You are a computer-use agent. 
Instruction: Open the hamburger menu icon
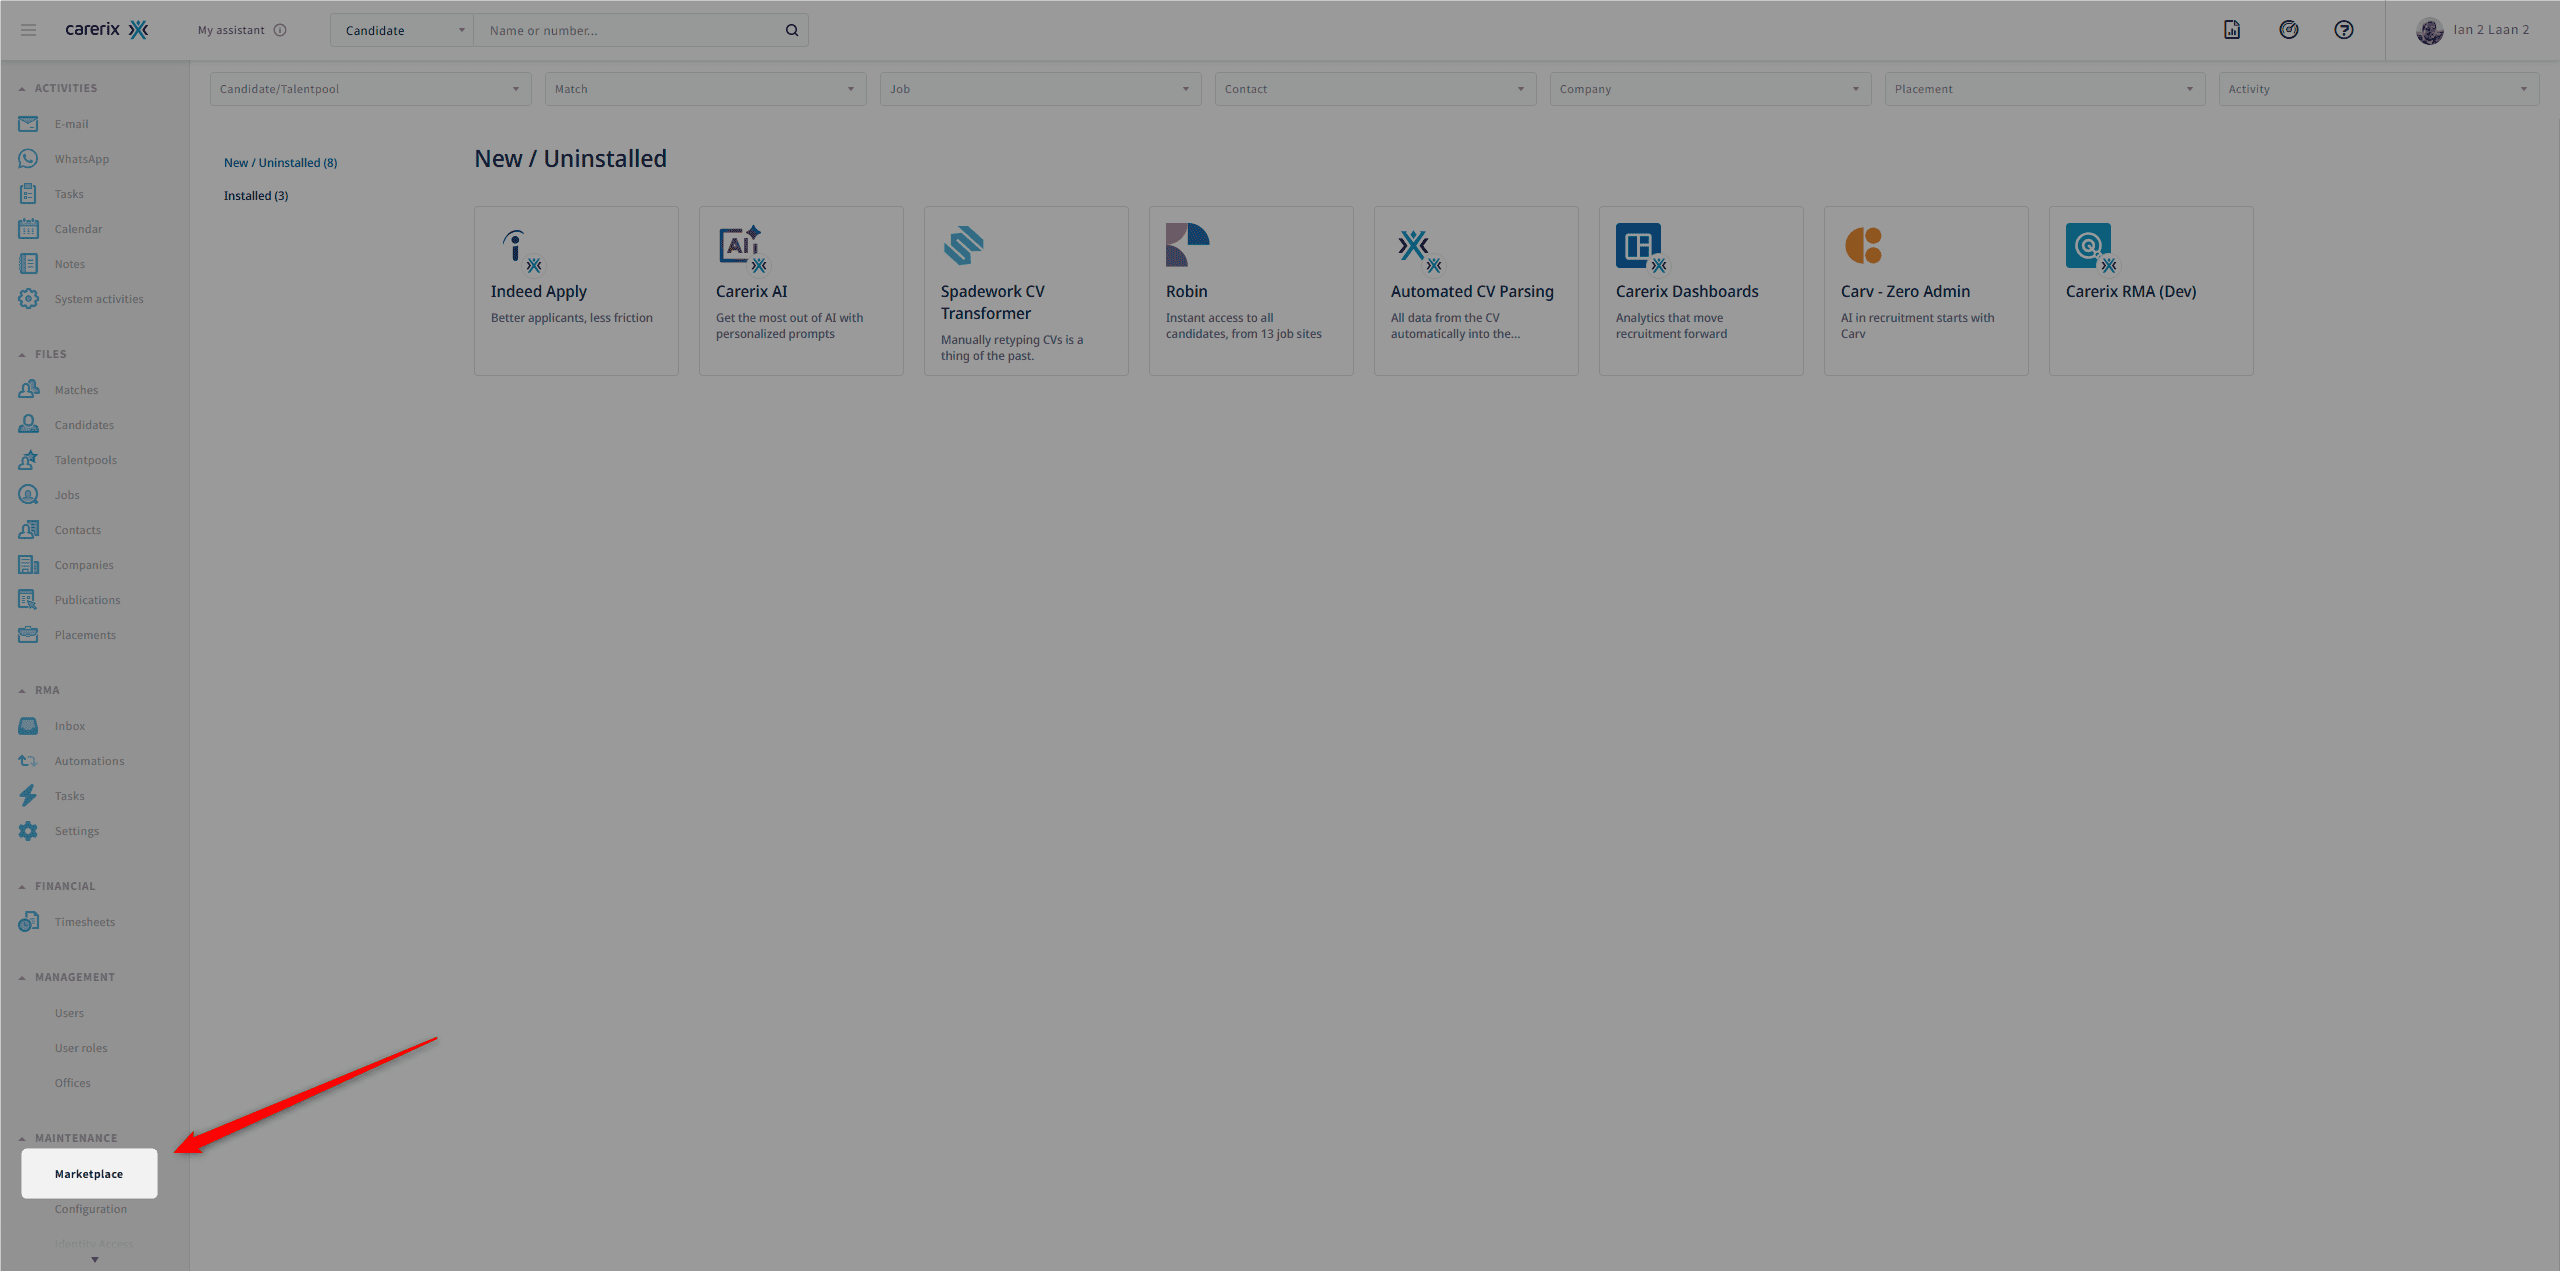pyautogui.click(x=28, y=30)
